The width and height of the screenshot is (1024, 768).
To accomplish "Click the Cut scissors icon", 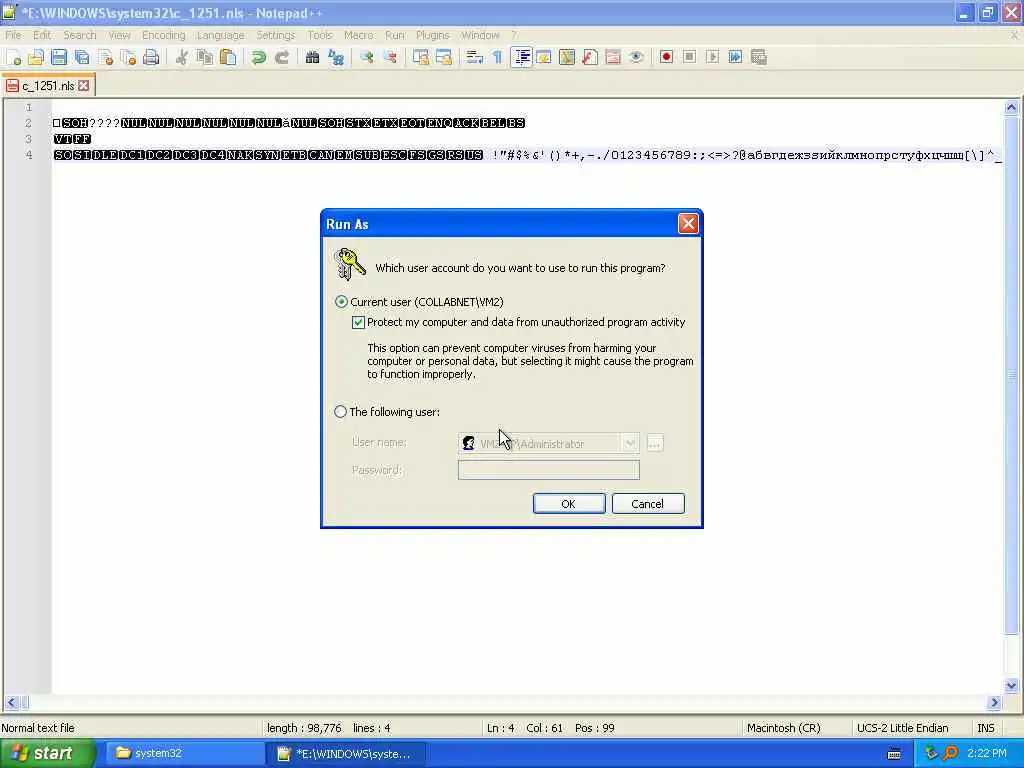I will (x=182, y=57).
